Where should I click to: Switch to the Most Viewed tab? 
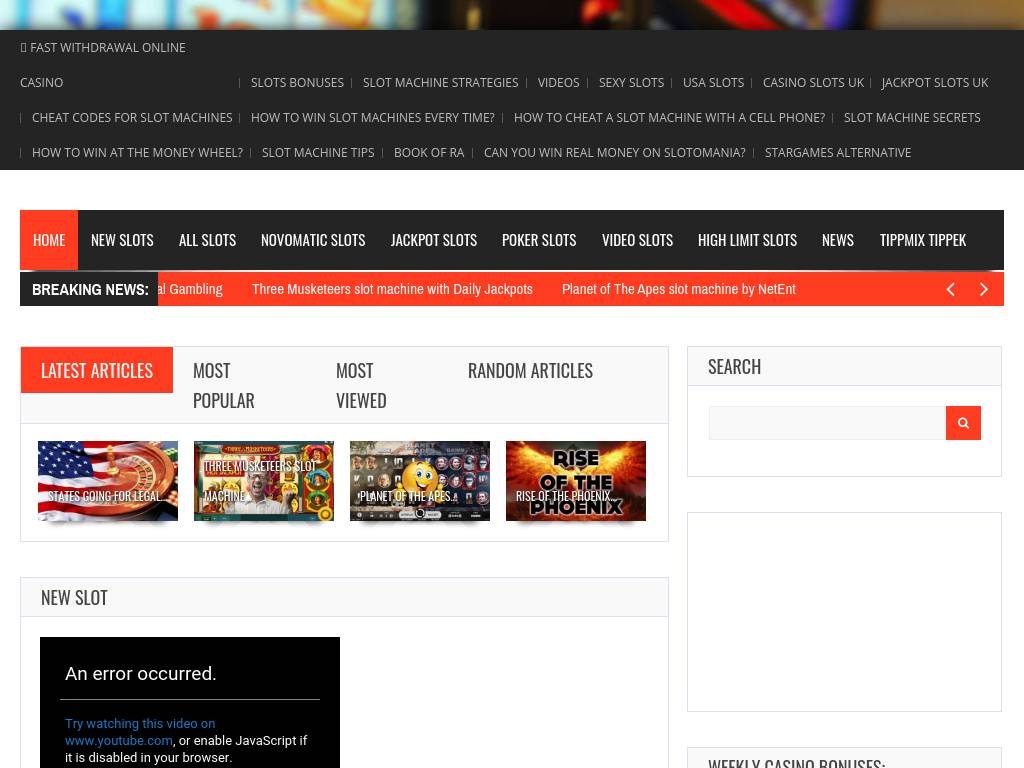tap(361, 385)
